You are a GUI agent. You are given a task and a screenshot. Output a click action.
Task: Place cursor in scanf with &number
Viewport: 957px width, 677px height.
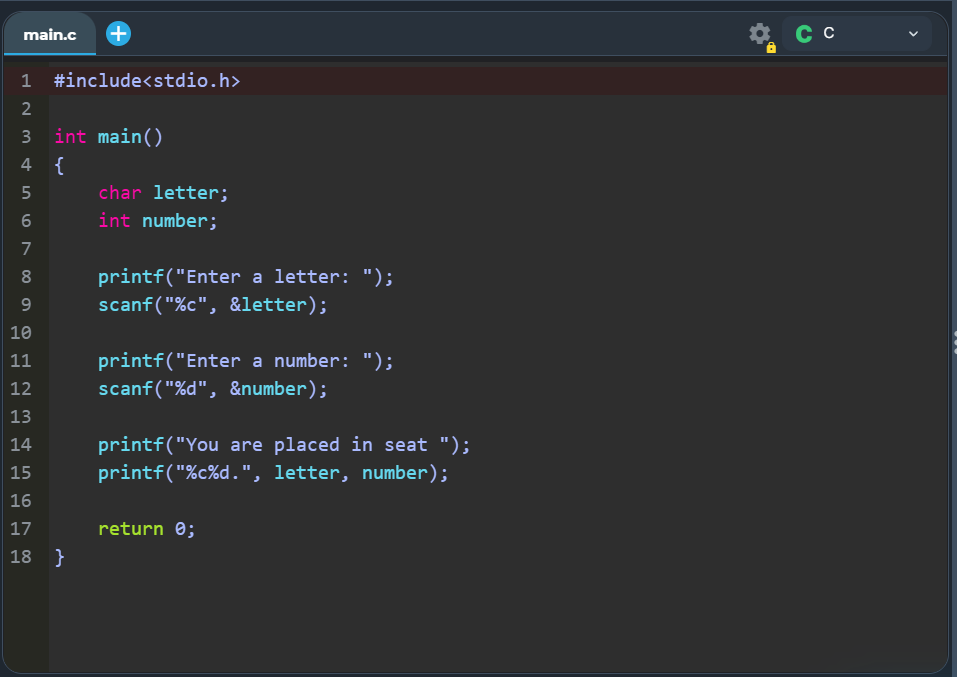click(x=212, y=388)
